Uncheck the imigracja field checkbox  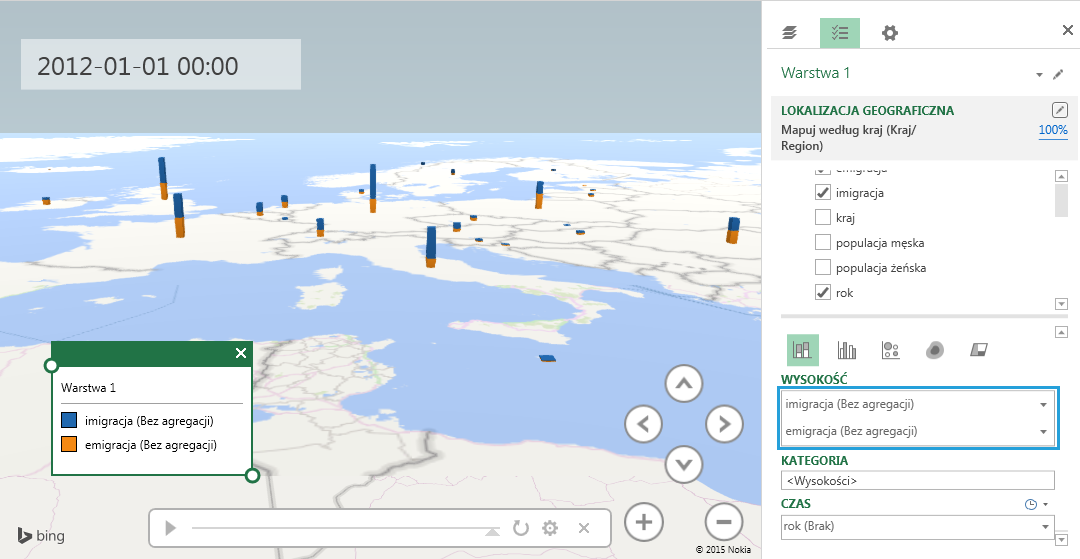[x=823, y=193]
